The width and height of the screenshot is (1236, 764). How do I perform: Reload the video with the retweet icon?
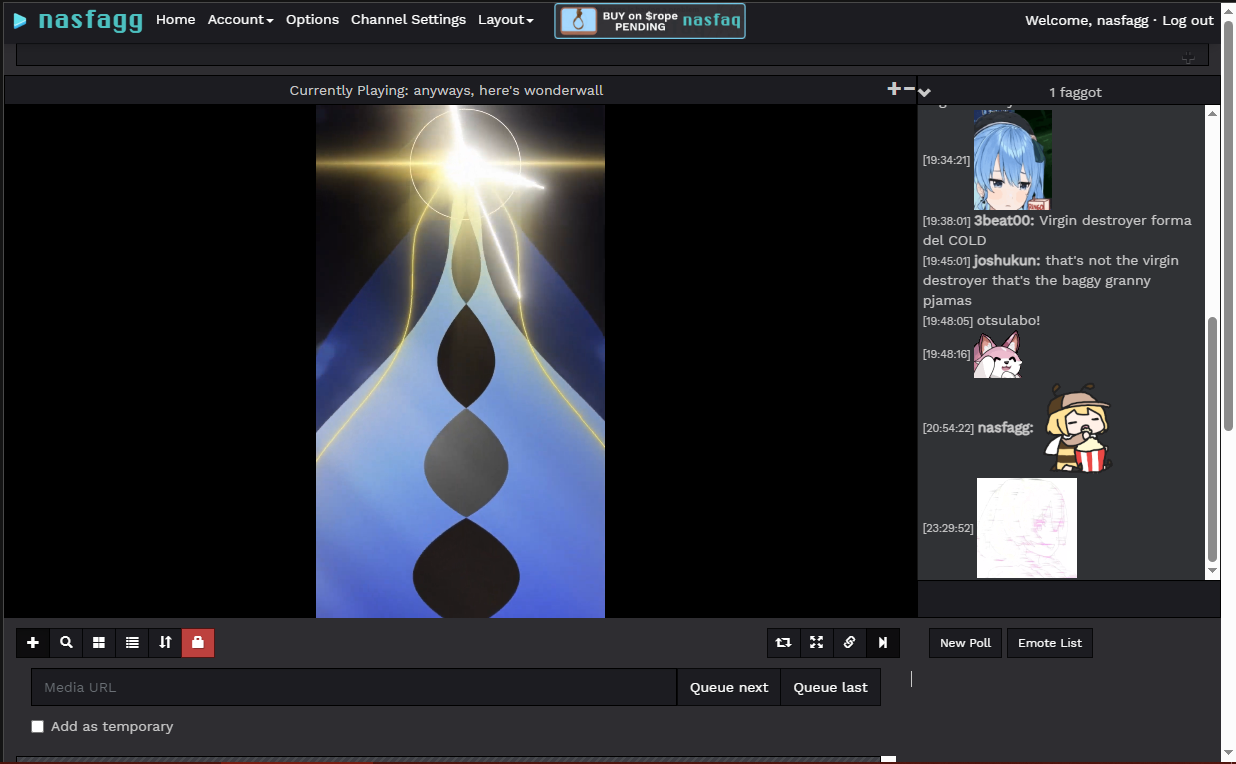point(783,643)
